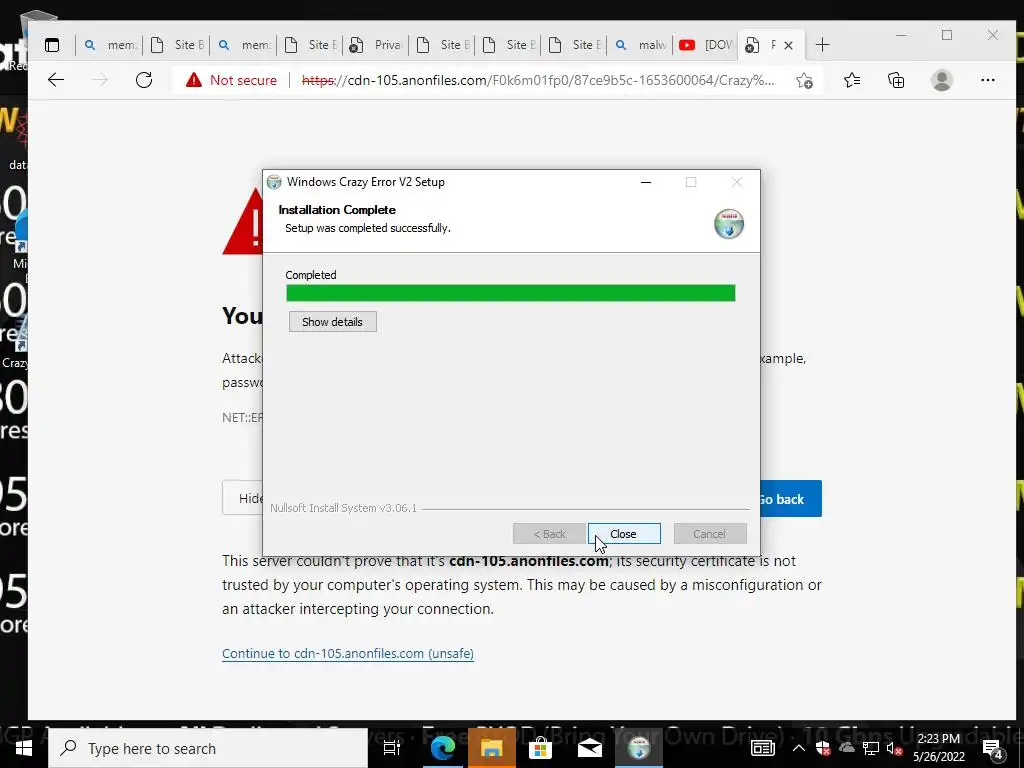Click the Installation Complete heading

[337, 210]
